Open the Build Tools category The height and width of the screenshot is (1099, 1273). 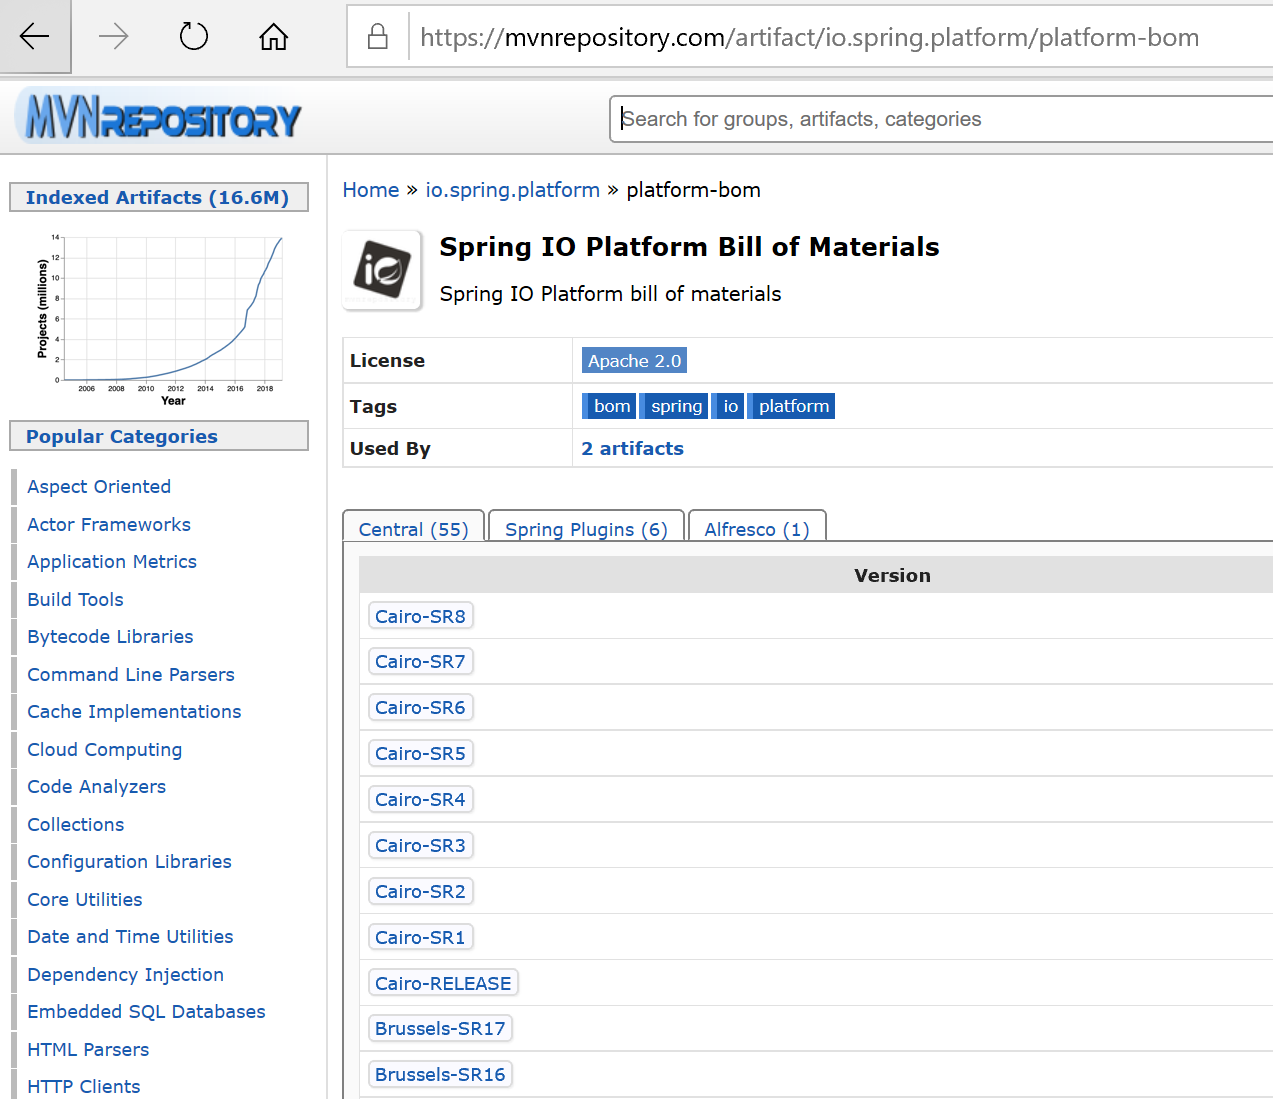coord(76,599)
